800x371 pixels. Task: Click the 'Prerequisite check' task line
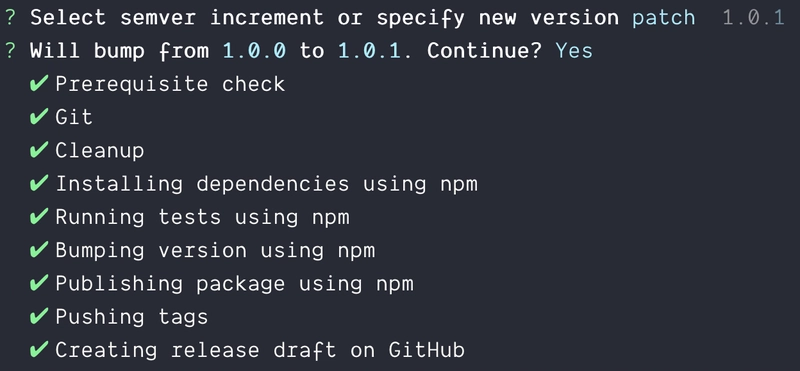pos(170,84)
